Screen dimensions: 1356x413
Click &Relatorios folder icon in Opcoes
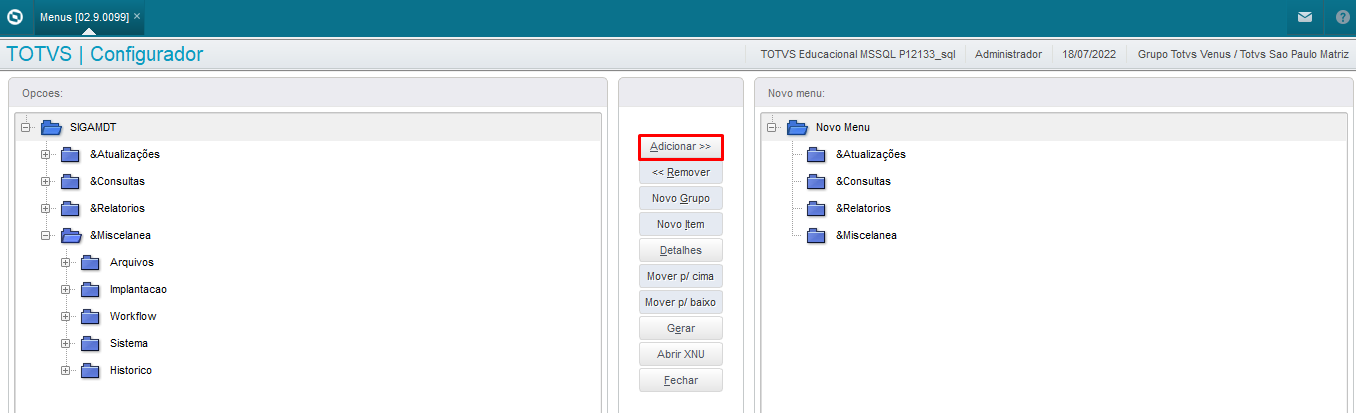click(70, 208)
